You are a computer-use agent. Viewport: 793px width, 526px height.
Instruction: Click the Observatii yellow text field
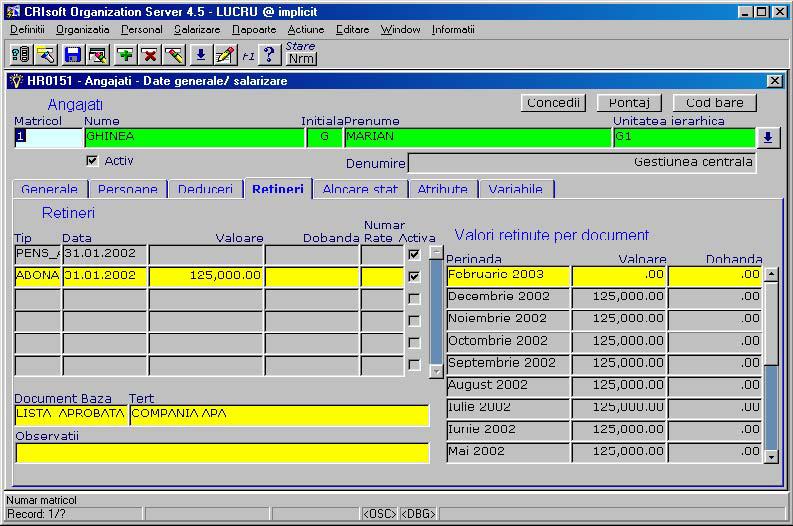[222, 453]
